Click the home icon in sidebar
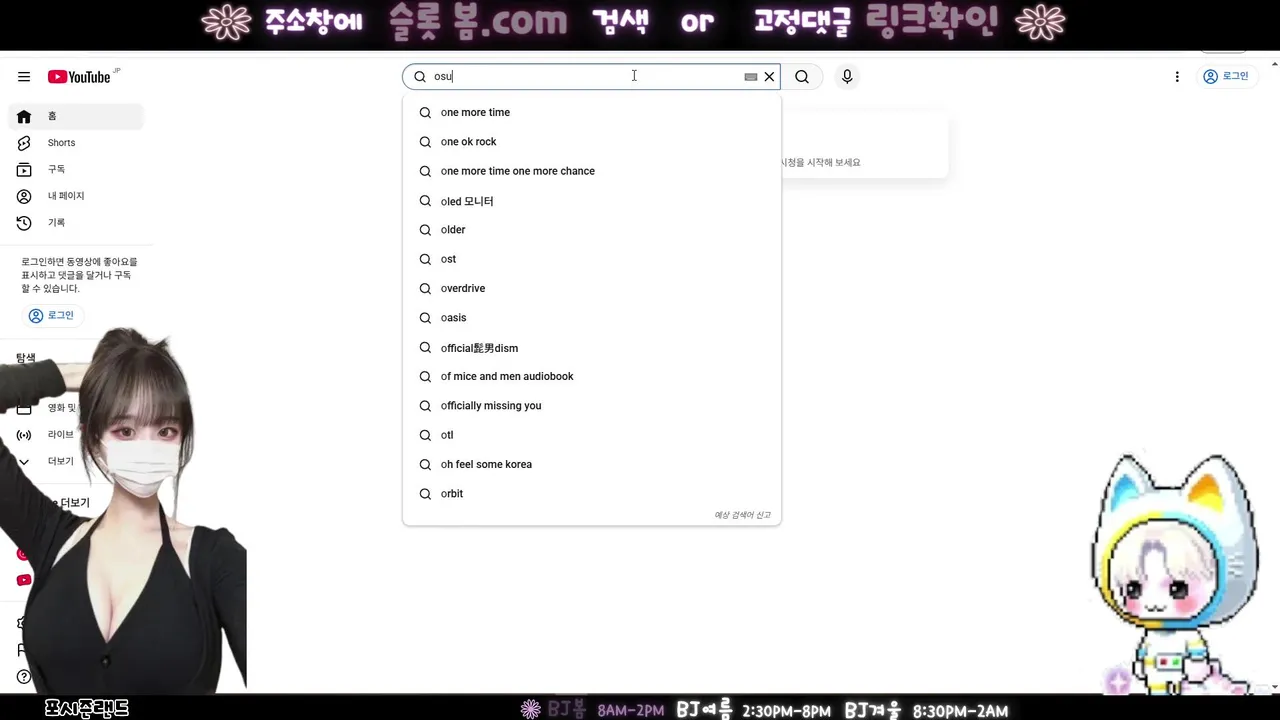This screenshot has width=1280, height=720. click(x=24, y=116)
